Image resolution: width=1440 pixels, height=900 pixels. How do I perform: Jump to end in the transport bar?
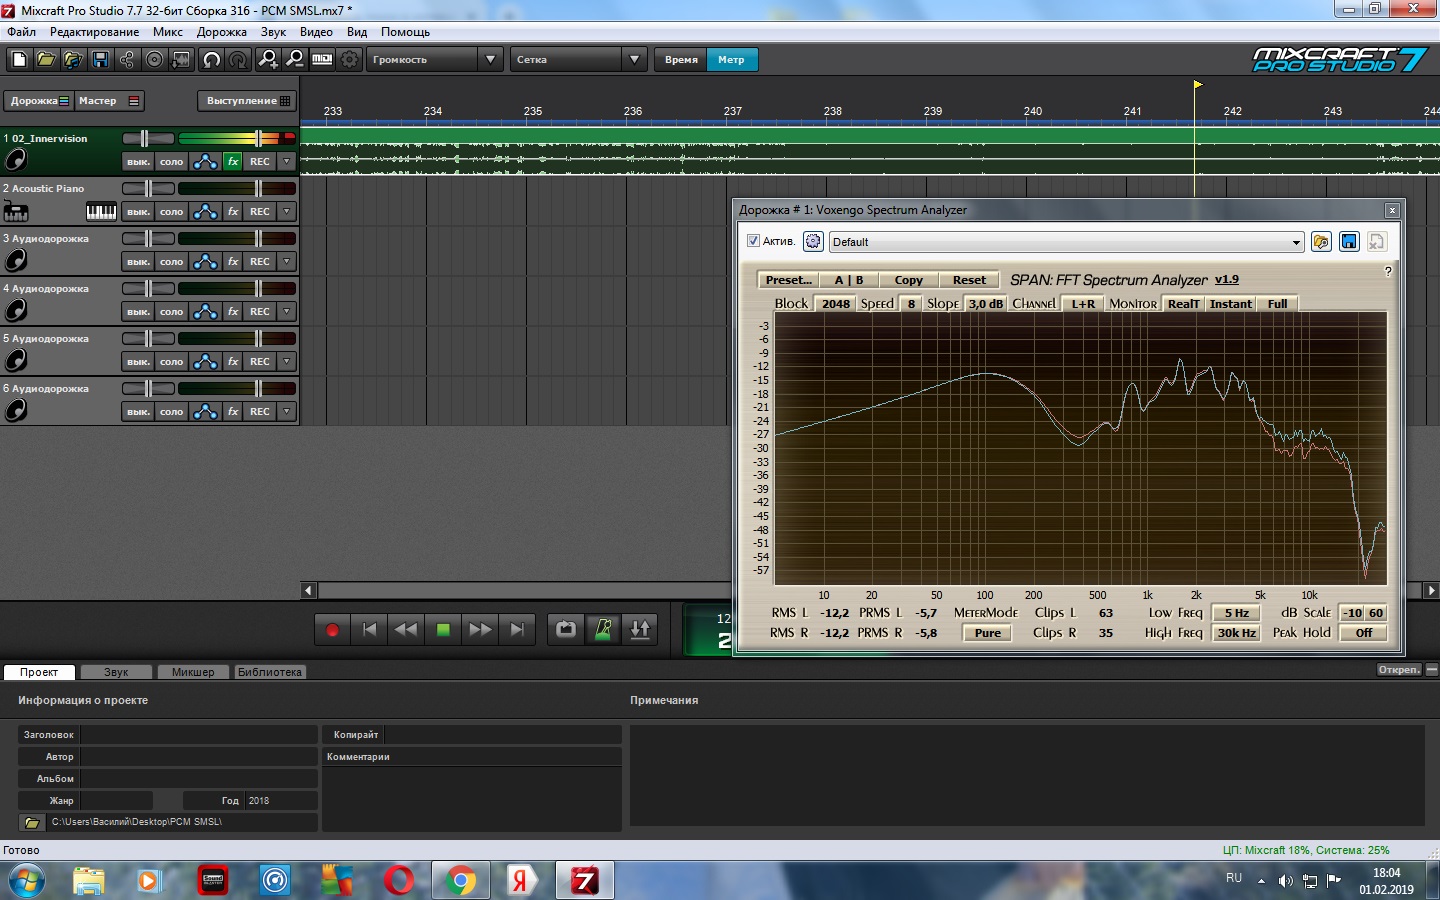tap(517, 629)
